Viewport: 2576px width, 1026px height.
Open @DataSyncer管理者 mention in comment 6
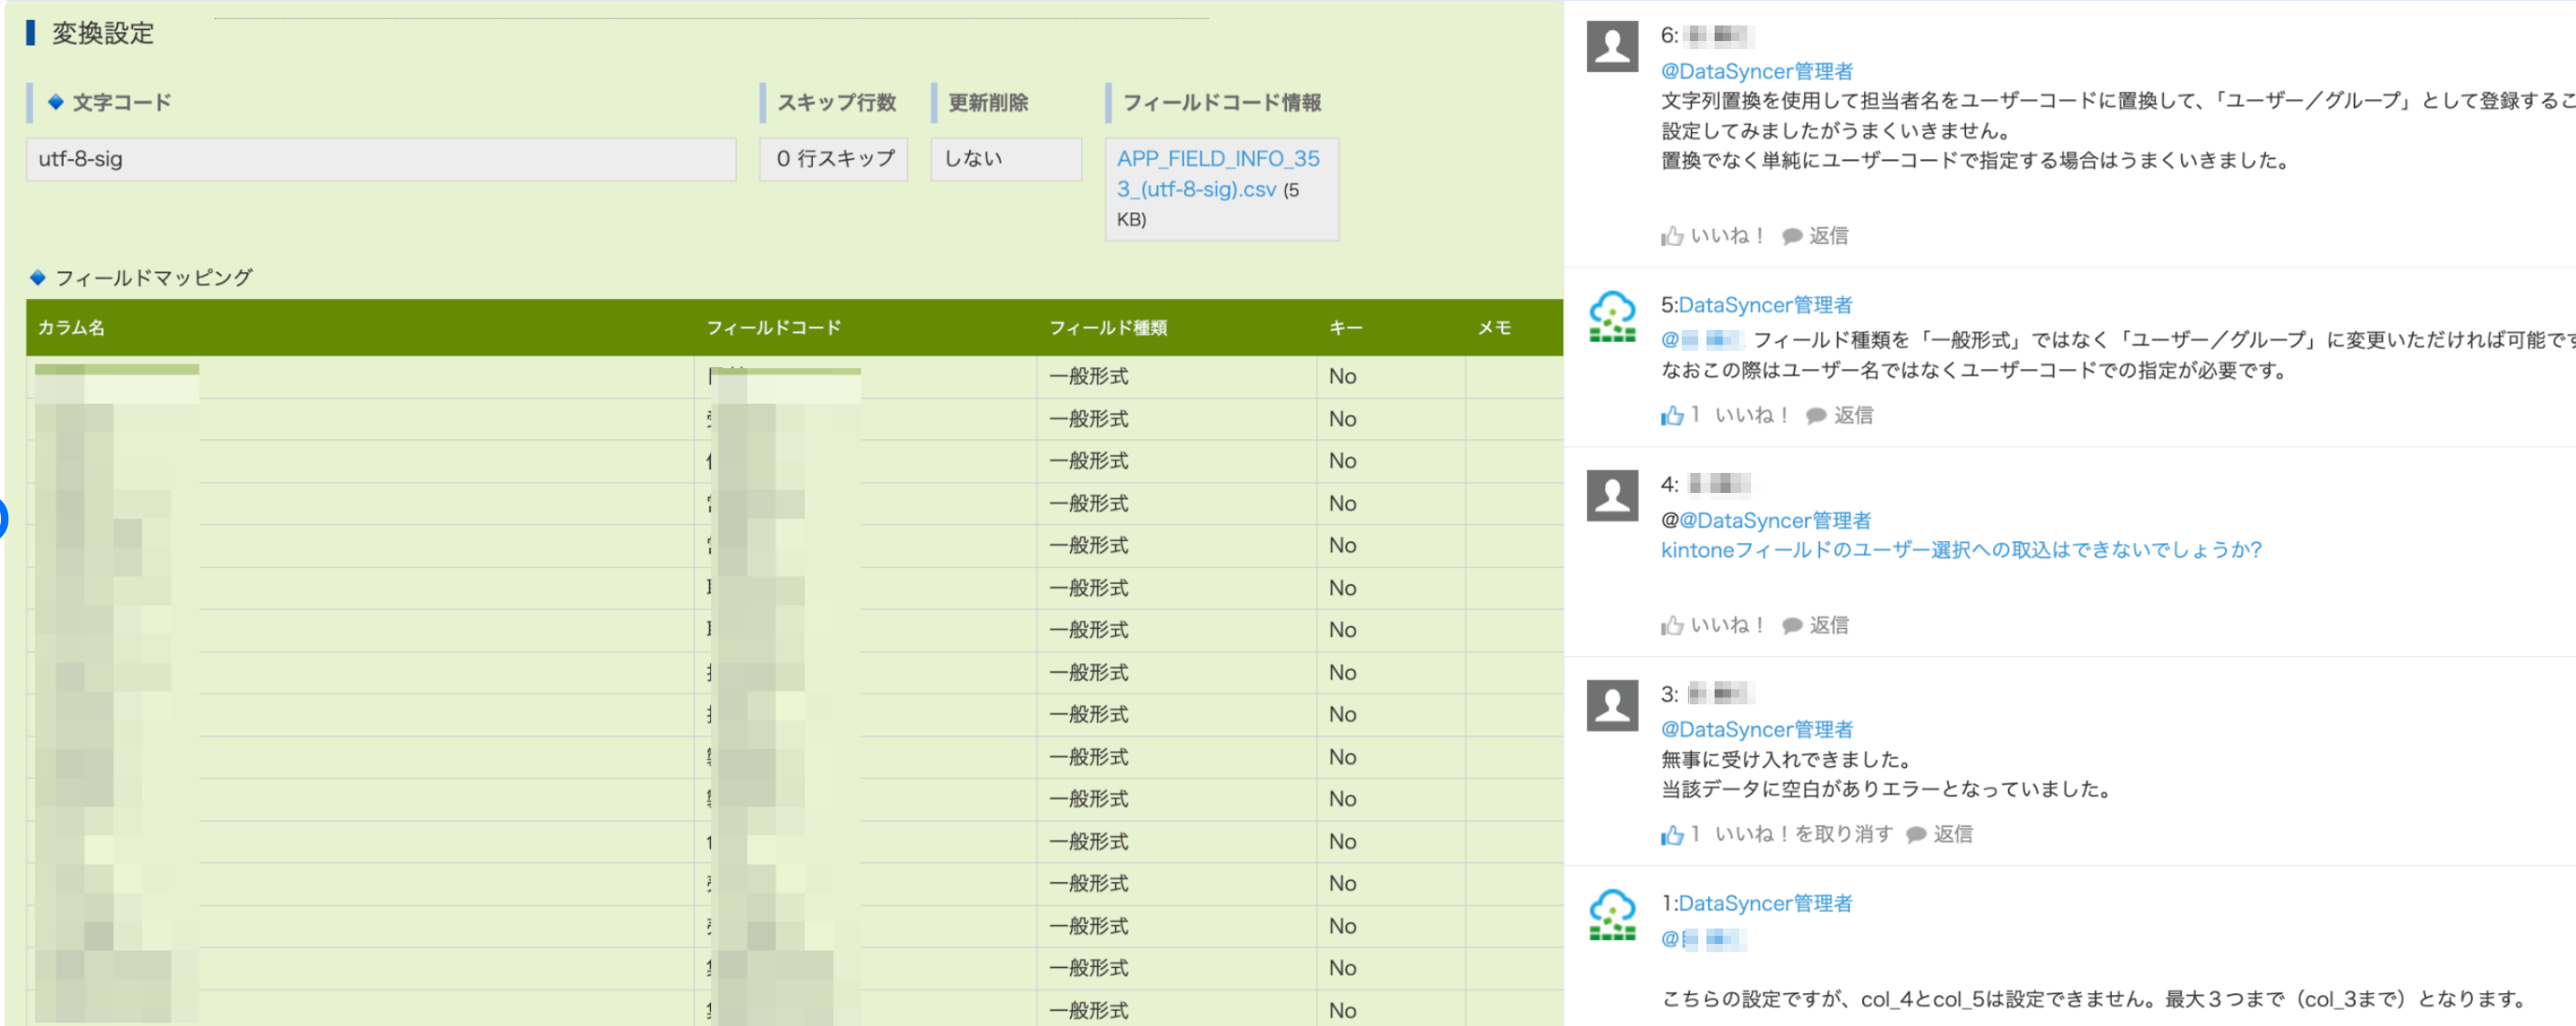point(1757,71)
